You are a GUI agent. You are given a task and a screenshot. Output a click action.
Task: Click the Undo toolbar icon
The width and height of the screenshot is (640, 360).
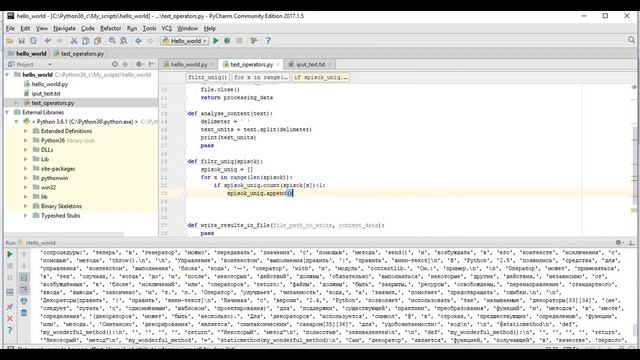point(48,41)
